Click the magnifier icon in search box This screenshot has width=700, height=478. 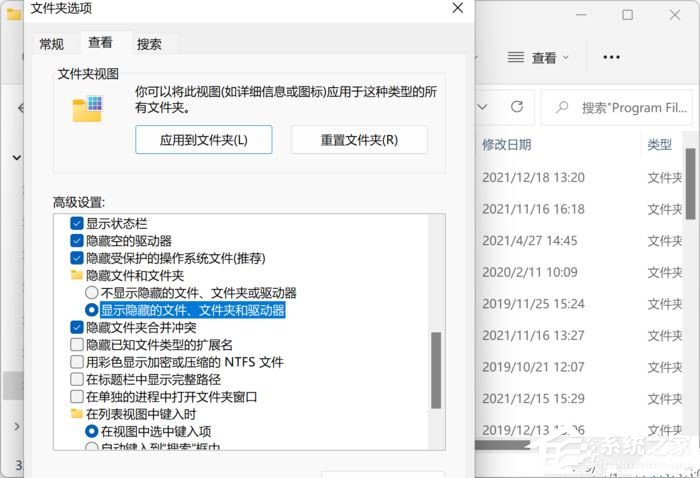coord(562,107)
